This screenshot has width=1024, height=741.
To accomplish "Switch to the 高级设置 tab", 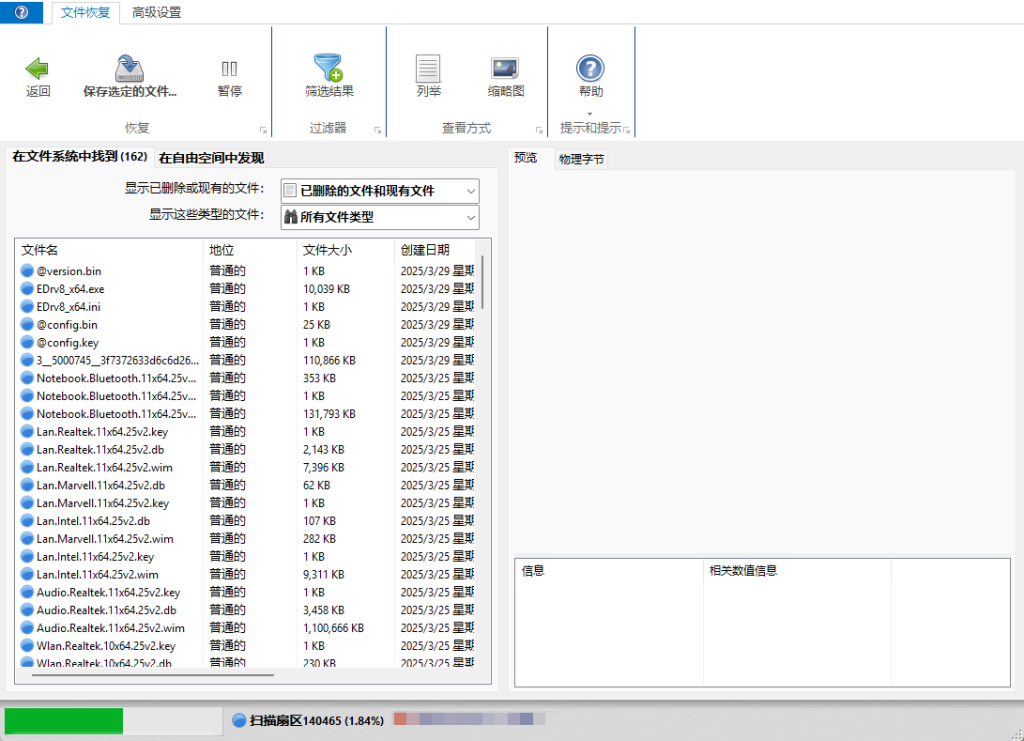I will pos(156,13).
